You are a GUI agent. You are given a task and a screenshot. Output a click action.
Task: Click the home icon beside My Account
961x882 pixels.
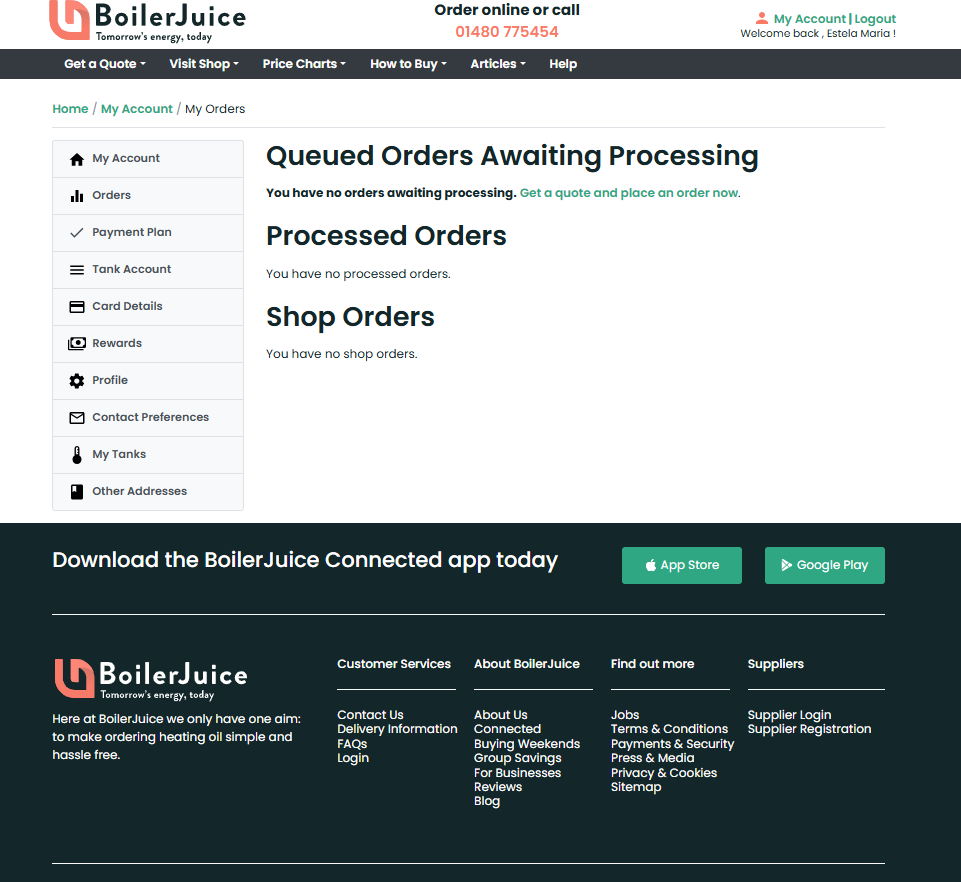(77, 159)
